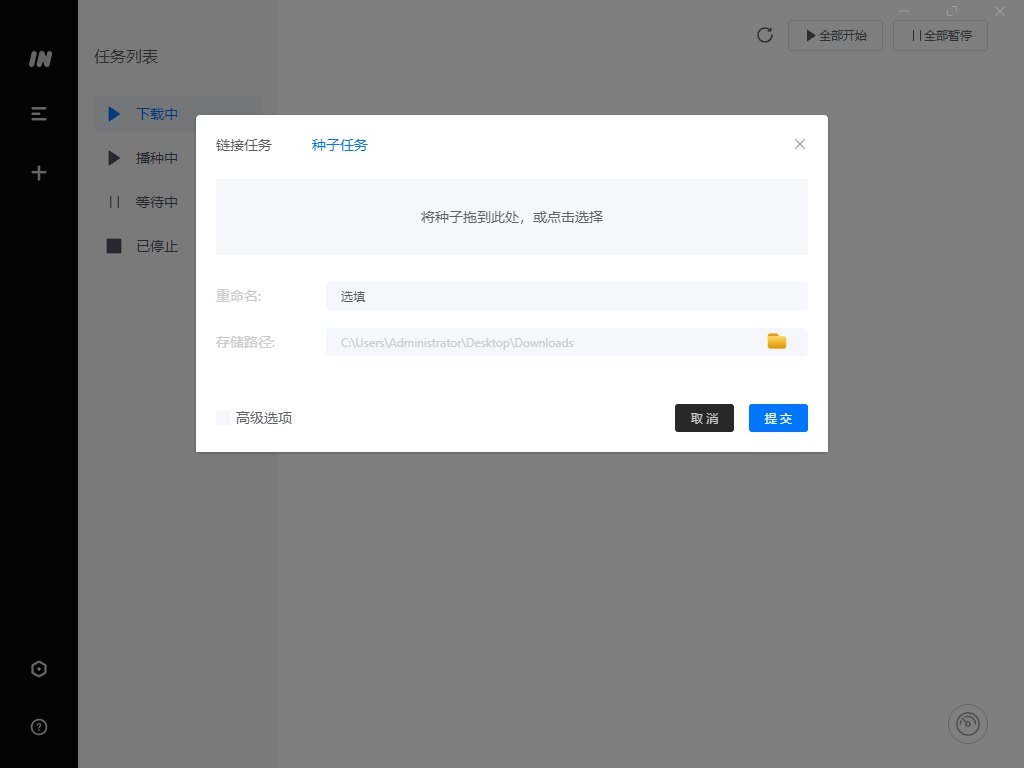Image resolution: width=1024 pixels, height=768 pixels.
Task: Click the radar icon at bottom right
Action: coord(967,723)
